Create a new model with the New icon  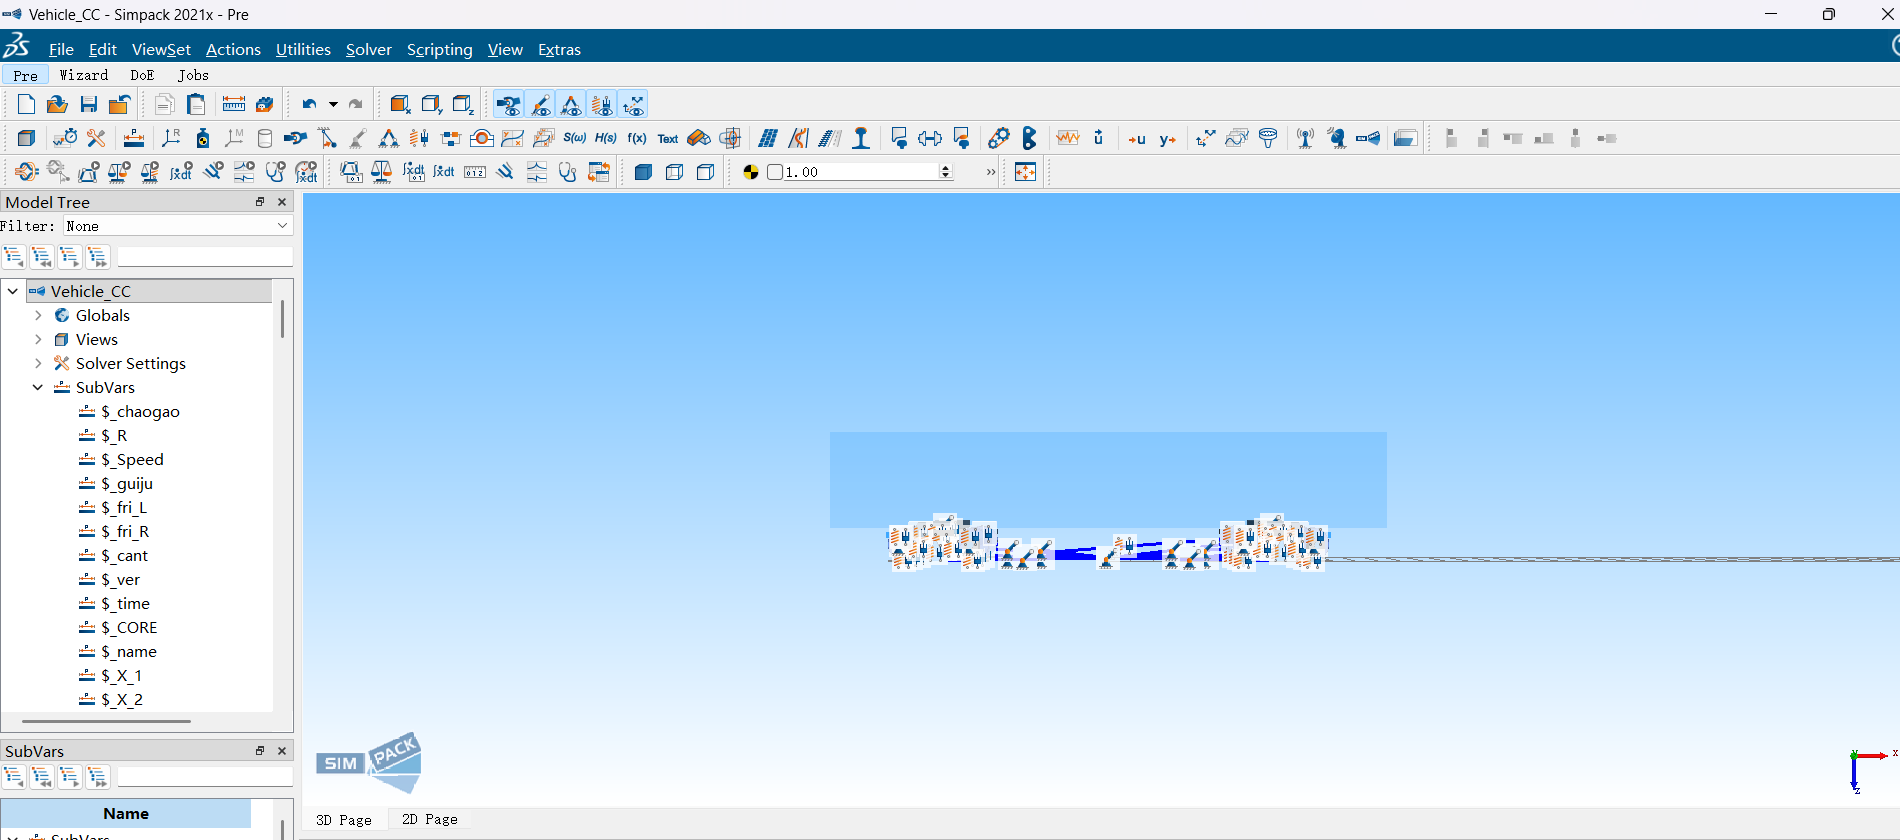(26, 104)
